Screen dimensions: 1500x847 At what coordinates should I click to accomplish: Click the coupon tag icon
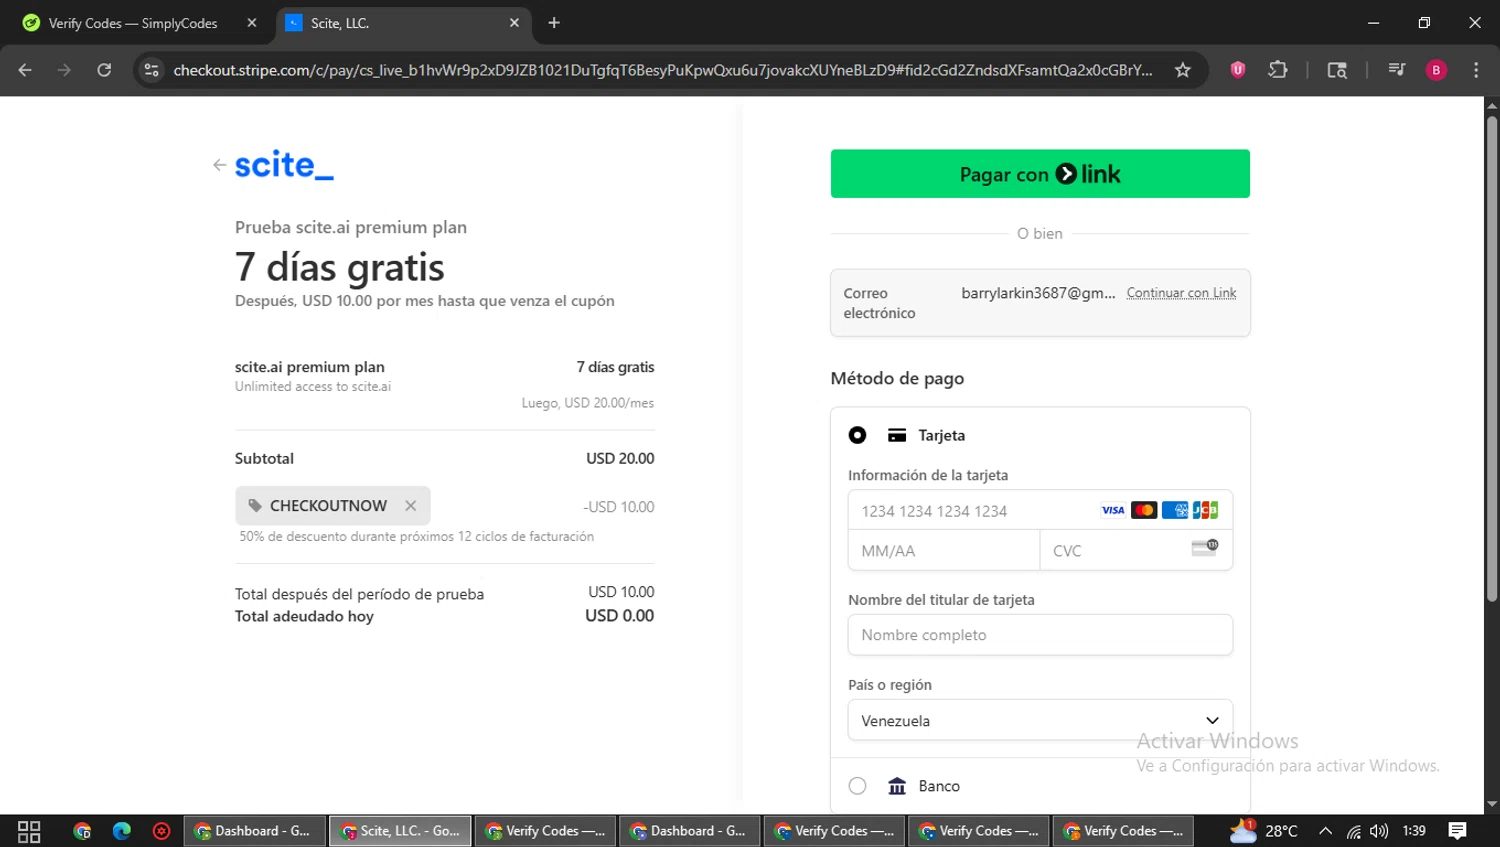tap(255, 506)
